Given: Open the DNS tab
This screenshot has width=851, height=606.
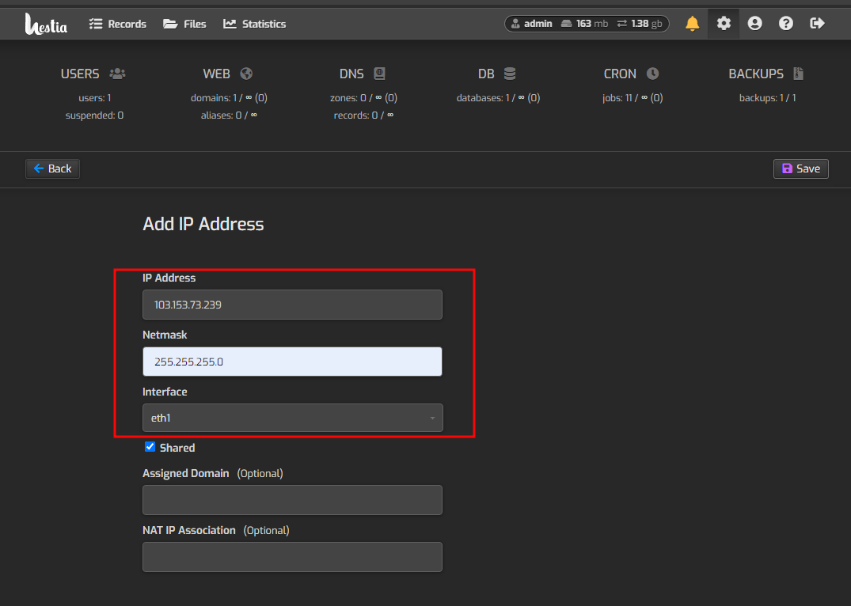Looking at the screenshot, I should point(363,74).
